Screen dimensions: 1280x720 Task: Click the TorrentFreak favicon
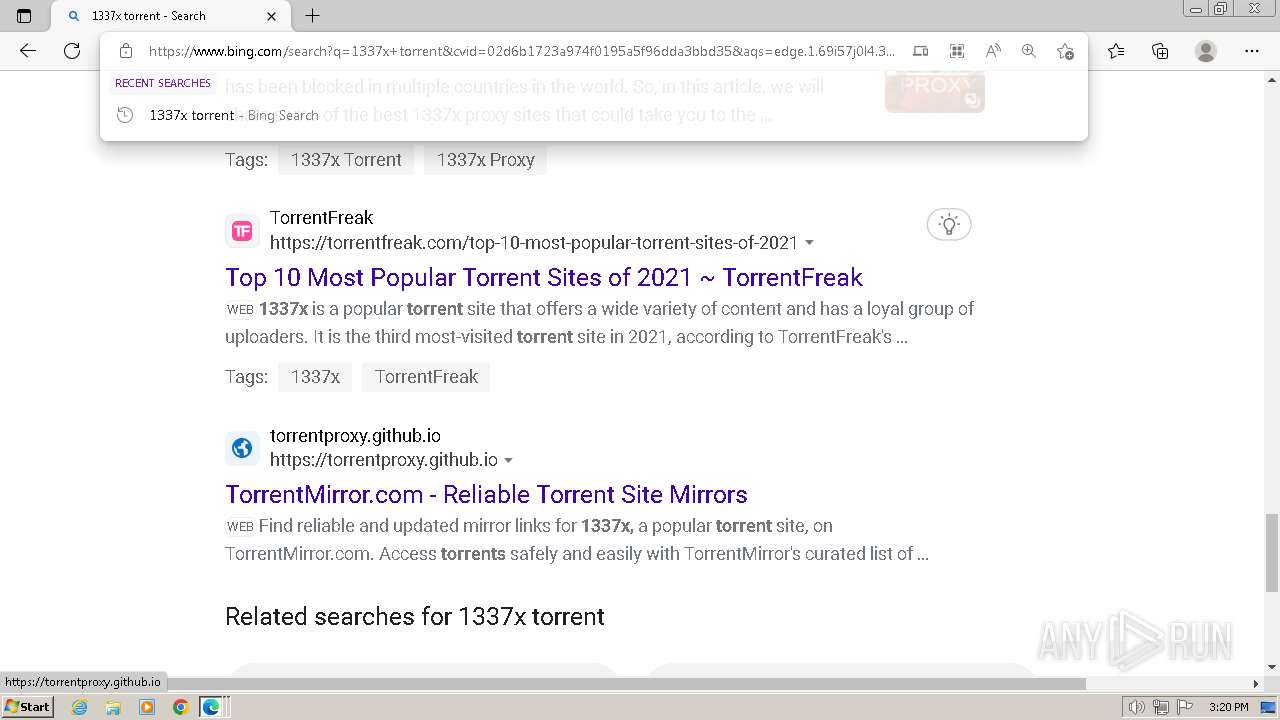click(x=242, y=231)
